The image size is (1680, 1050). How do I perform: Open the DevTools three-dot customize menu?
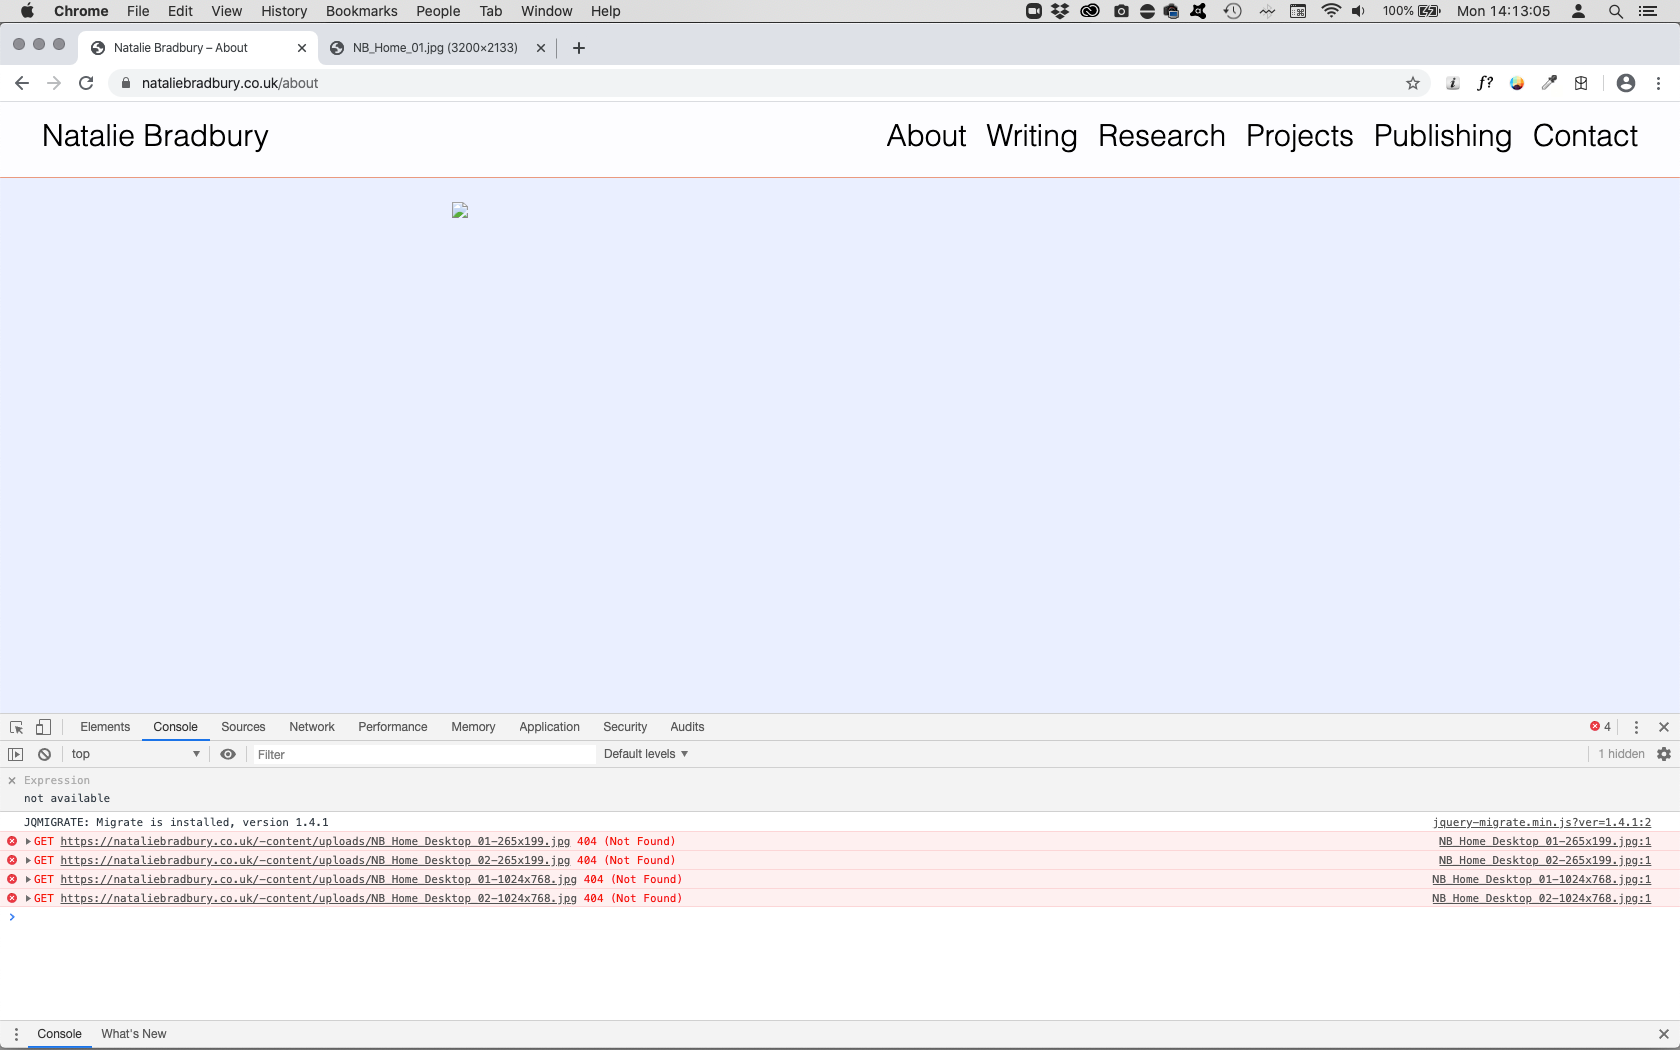1636,727
